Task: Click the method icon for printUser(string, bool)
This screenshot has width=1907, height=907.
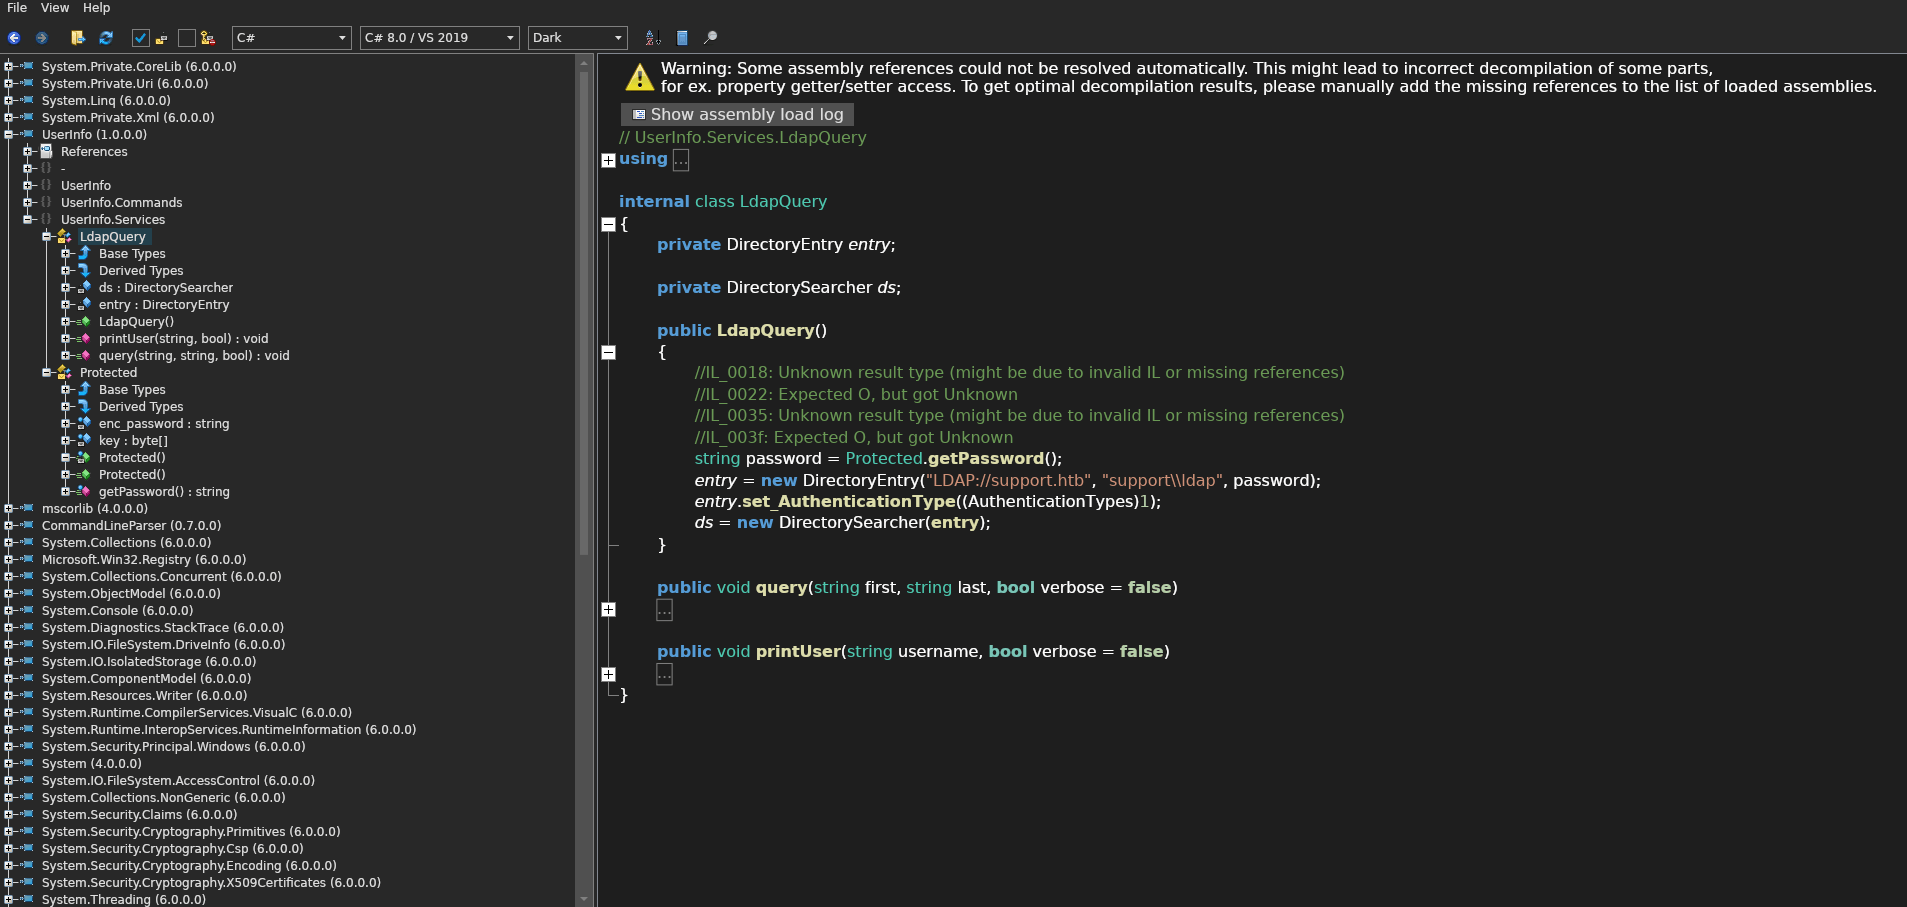Action: coord(84,338)
